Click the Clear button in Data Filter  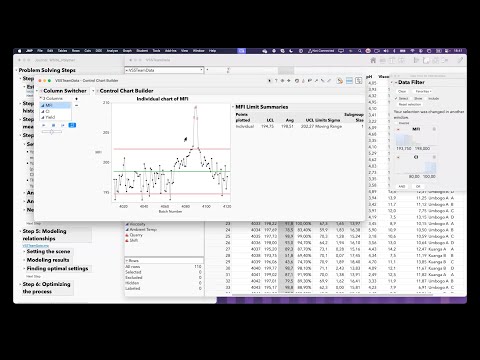click(x=402, y=91)
